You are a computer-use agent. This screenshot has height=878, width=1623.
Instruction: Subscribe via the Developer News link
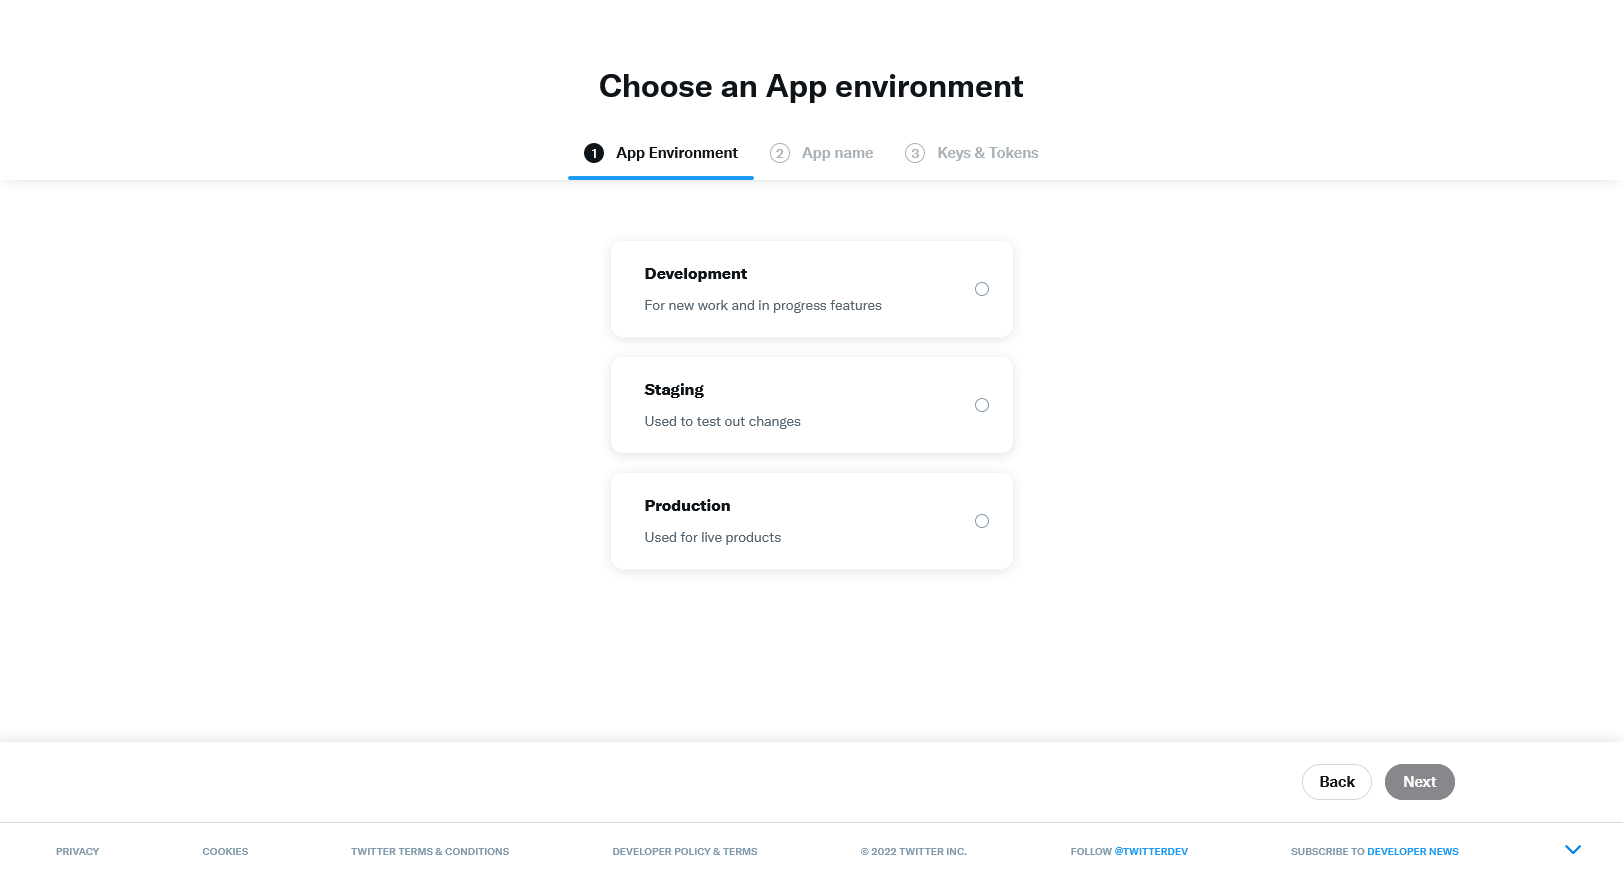pos(1412,852)
